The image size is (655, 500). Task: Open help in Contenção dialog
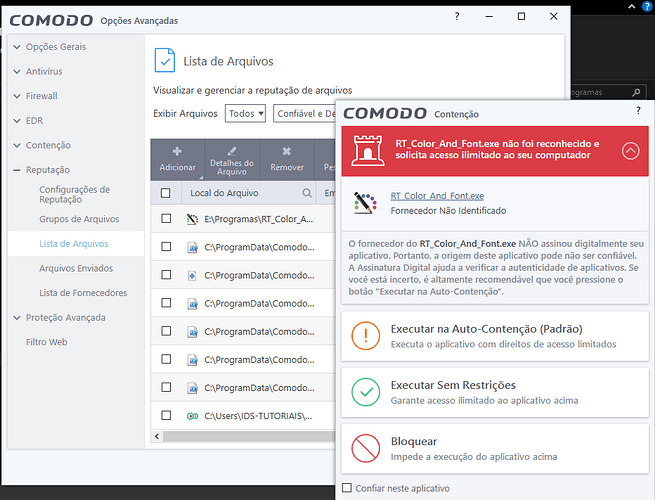point(638,110)
